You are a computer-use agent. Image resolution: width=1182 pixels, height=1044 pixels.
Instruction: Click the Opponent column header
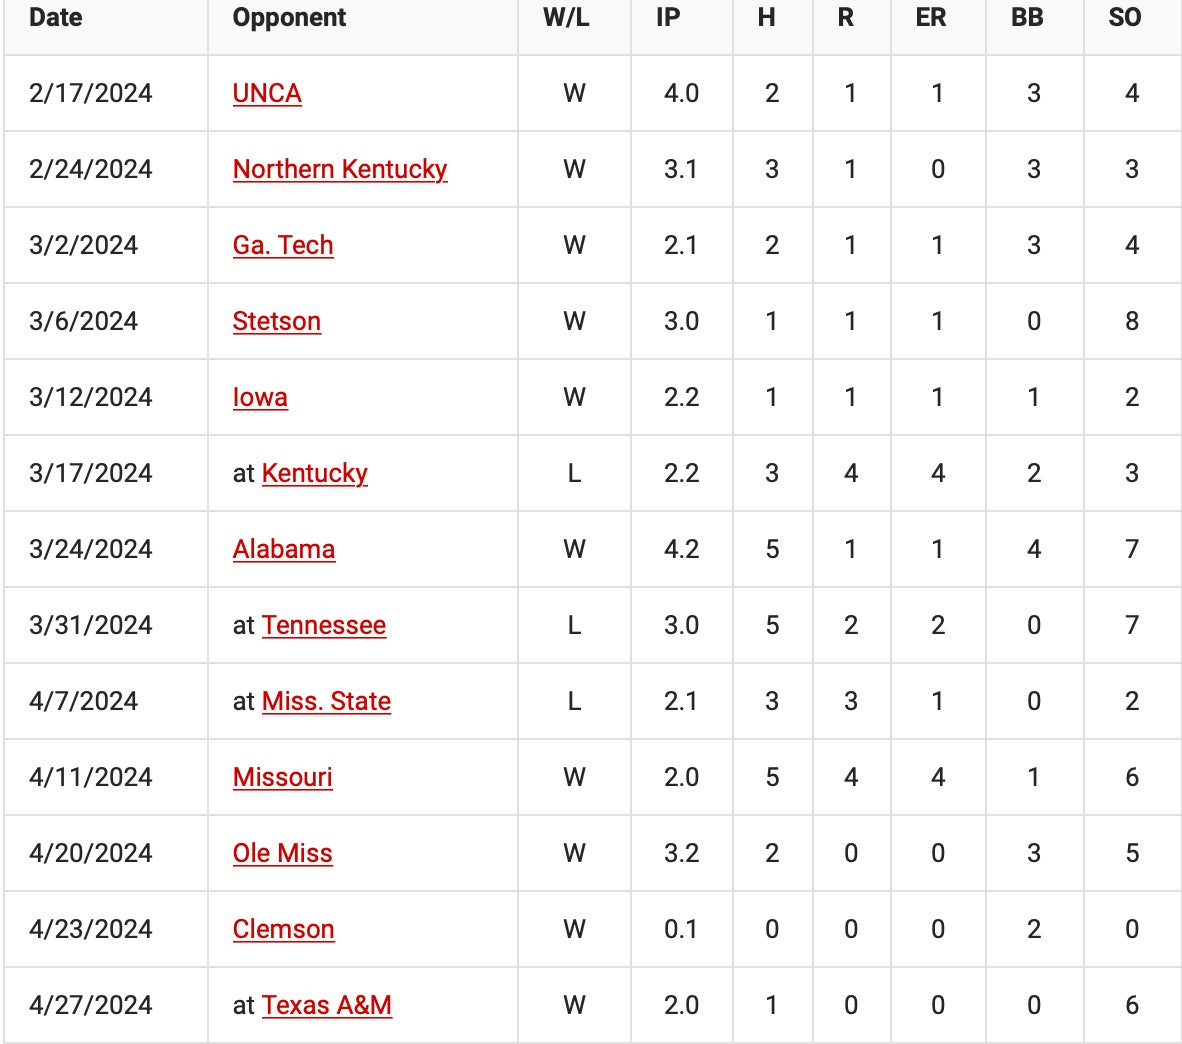289,18
